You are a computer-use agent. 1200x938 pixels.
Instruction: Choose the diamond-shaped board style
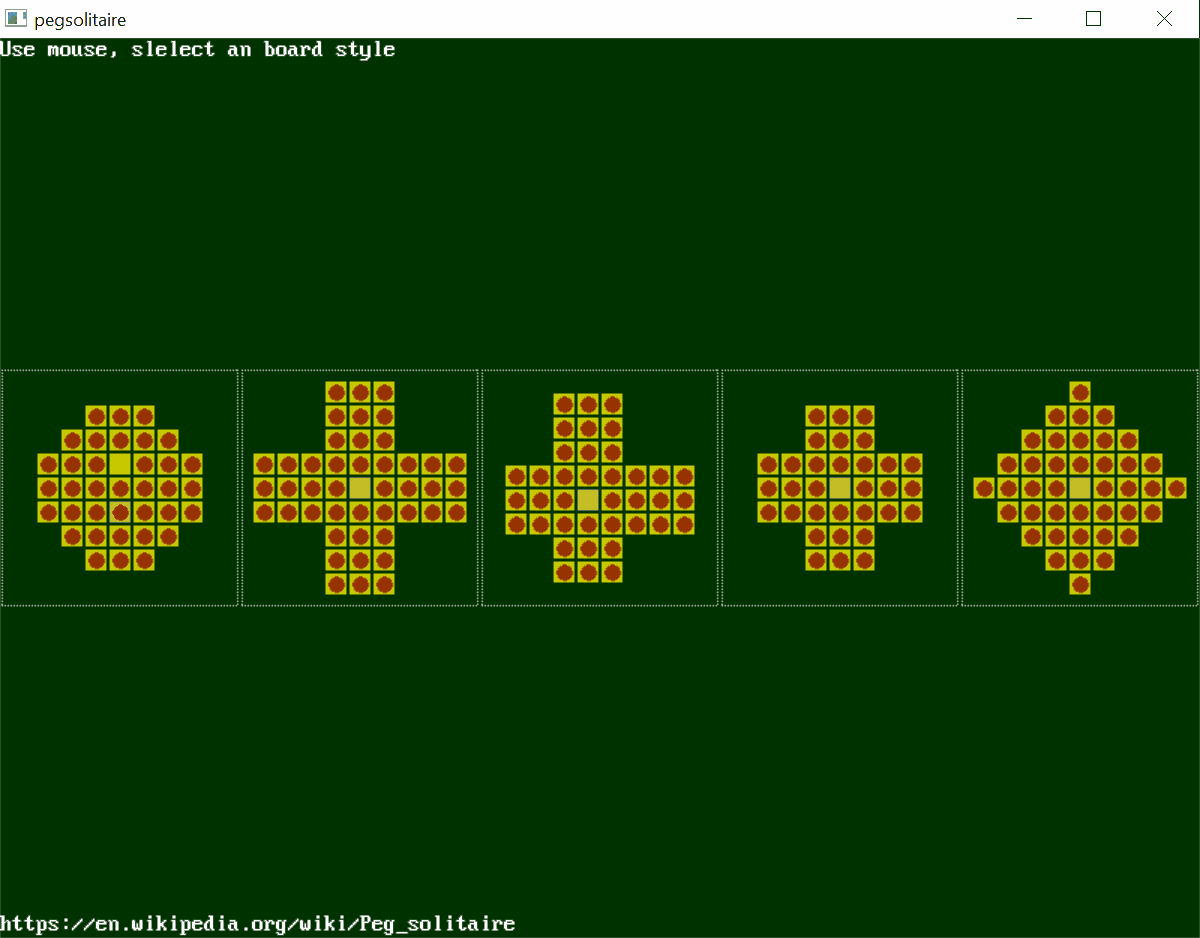click(1080, 487)
